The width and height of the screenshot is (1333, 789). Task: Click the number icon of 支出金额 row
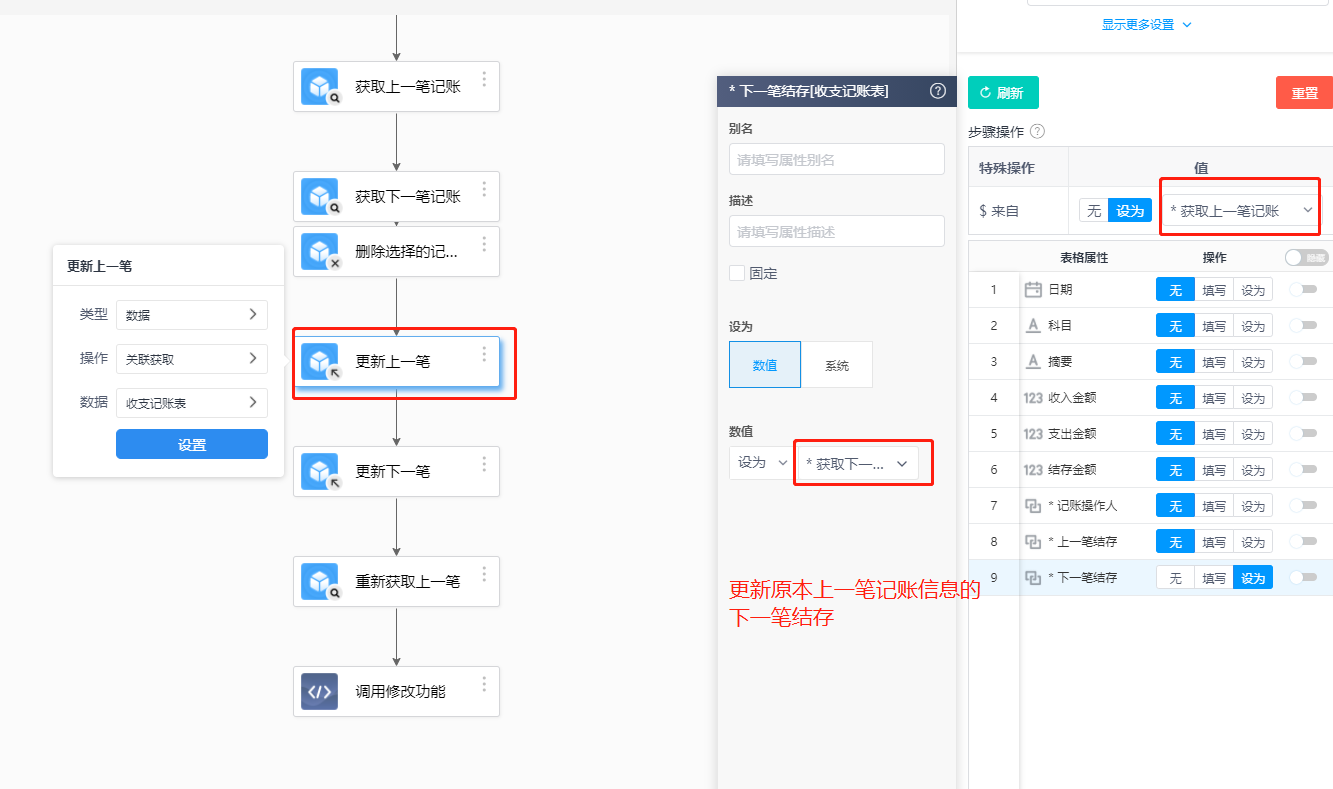(x=1034, y=434)
